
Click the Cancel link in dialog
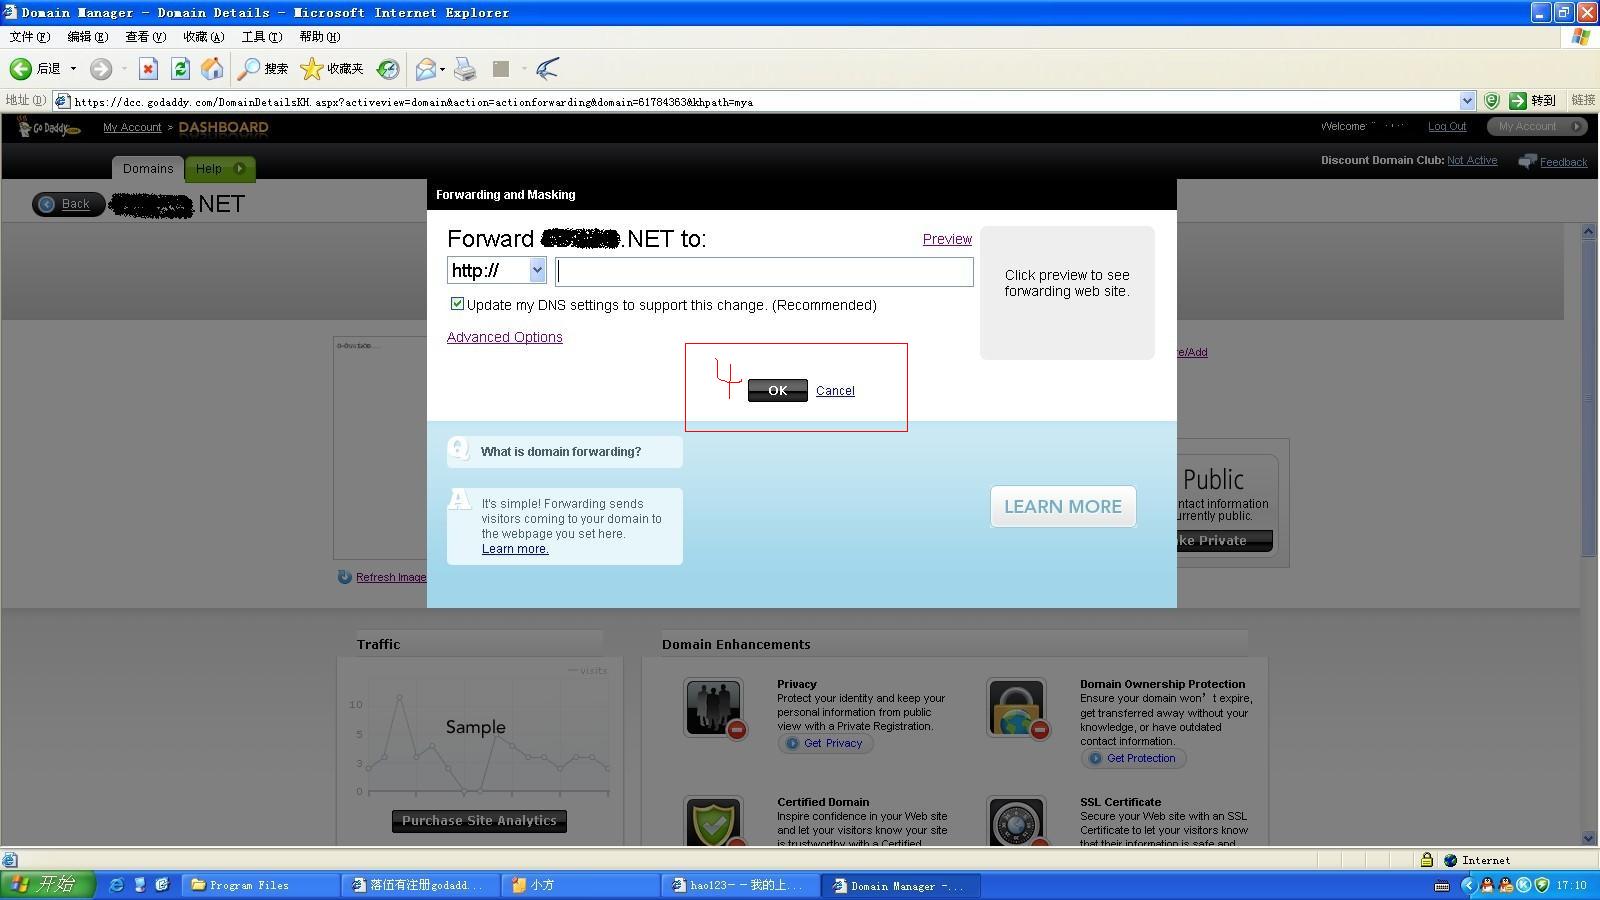click(835, 391)
